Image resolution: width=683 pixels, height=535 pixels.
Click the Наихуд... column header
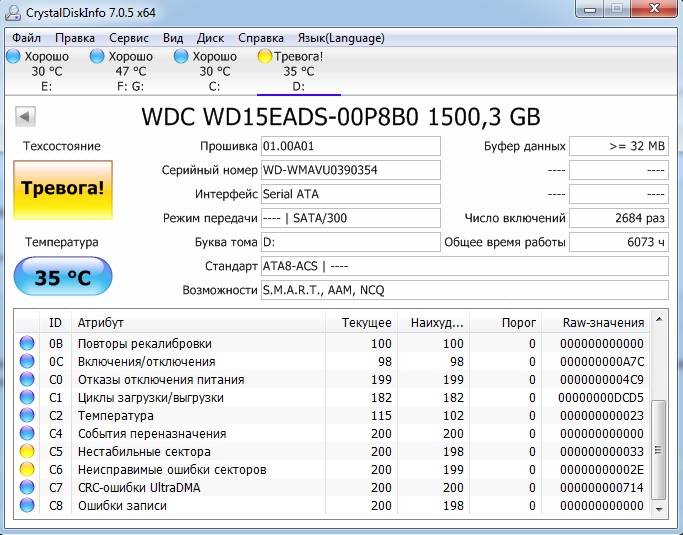pyautogui.click(x=433, y=323)
